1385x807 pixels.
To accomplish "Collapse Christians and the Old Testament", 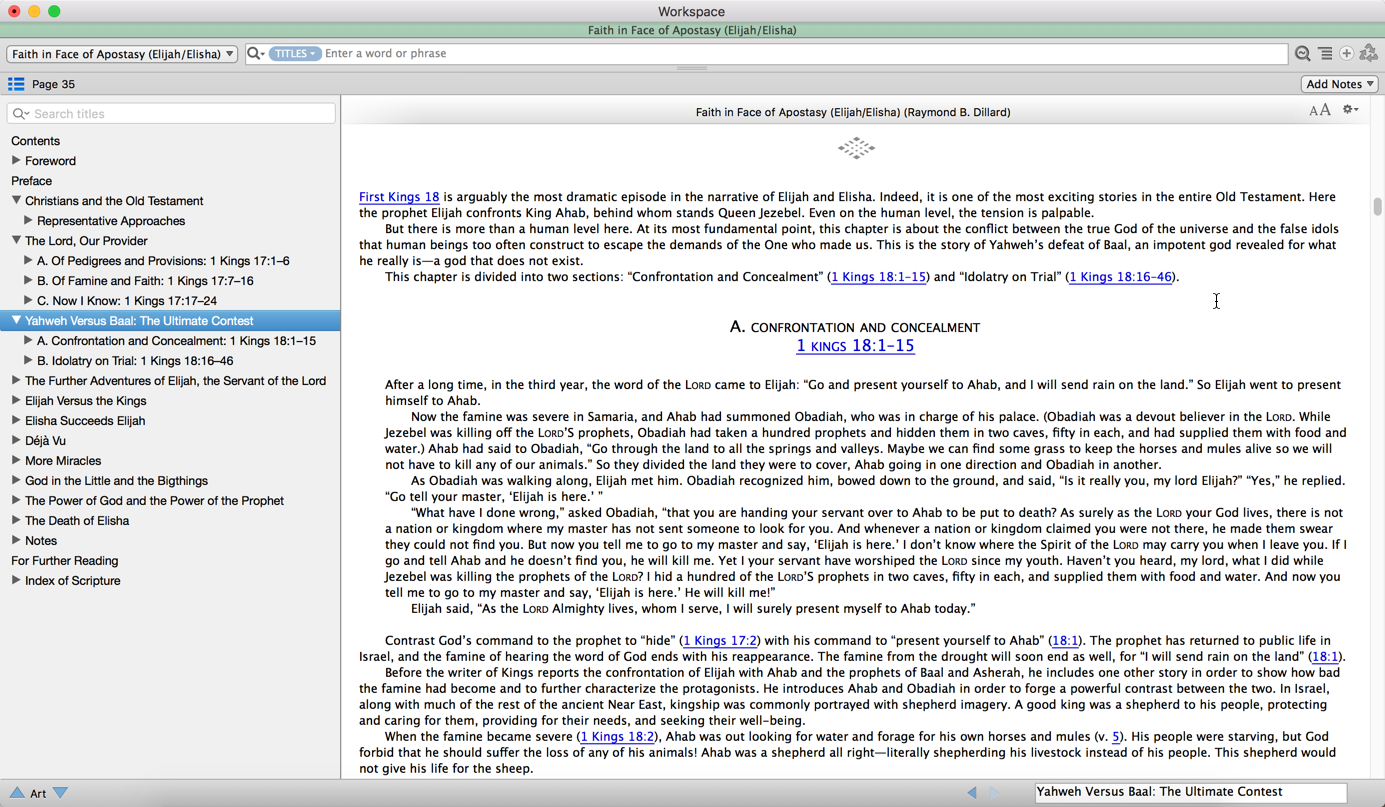I will tap(16, 200).
